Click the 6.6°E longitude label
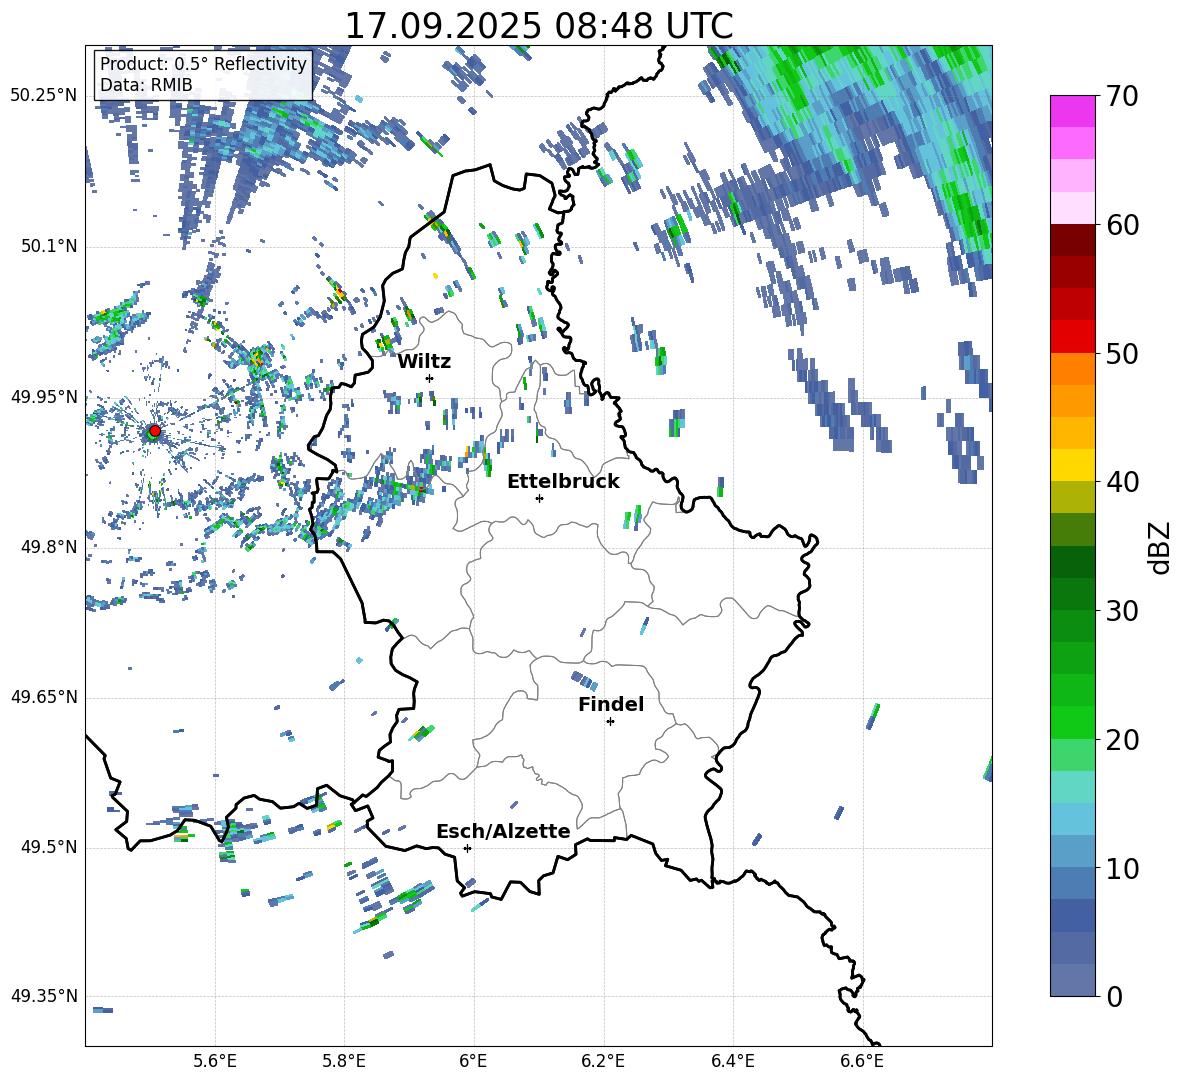Viewport: 1184px width, 1081px height. pyautogui.click(x=862, y=1061)
